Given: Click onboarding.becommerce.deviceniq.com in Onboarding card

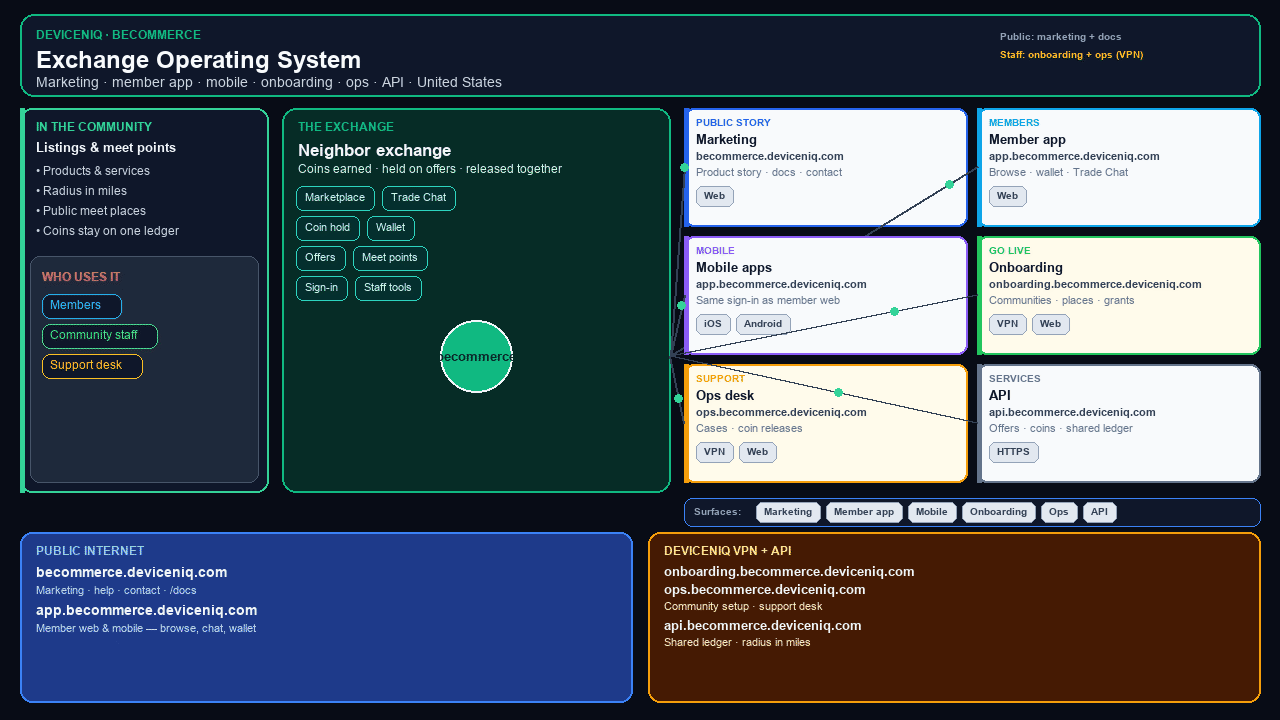Looking at the screenshot, I should pos(1095,284).
